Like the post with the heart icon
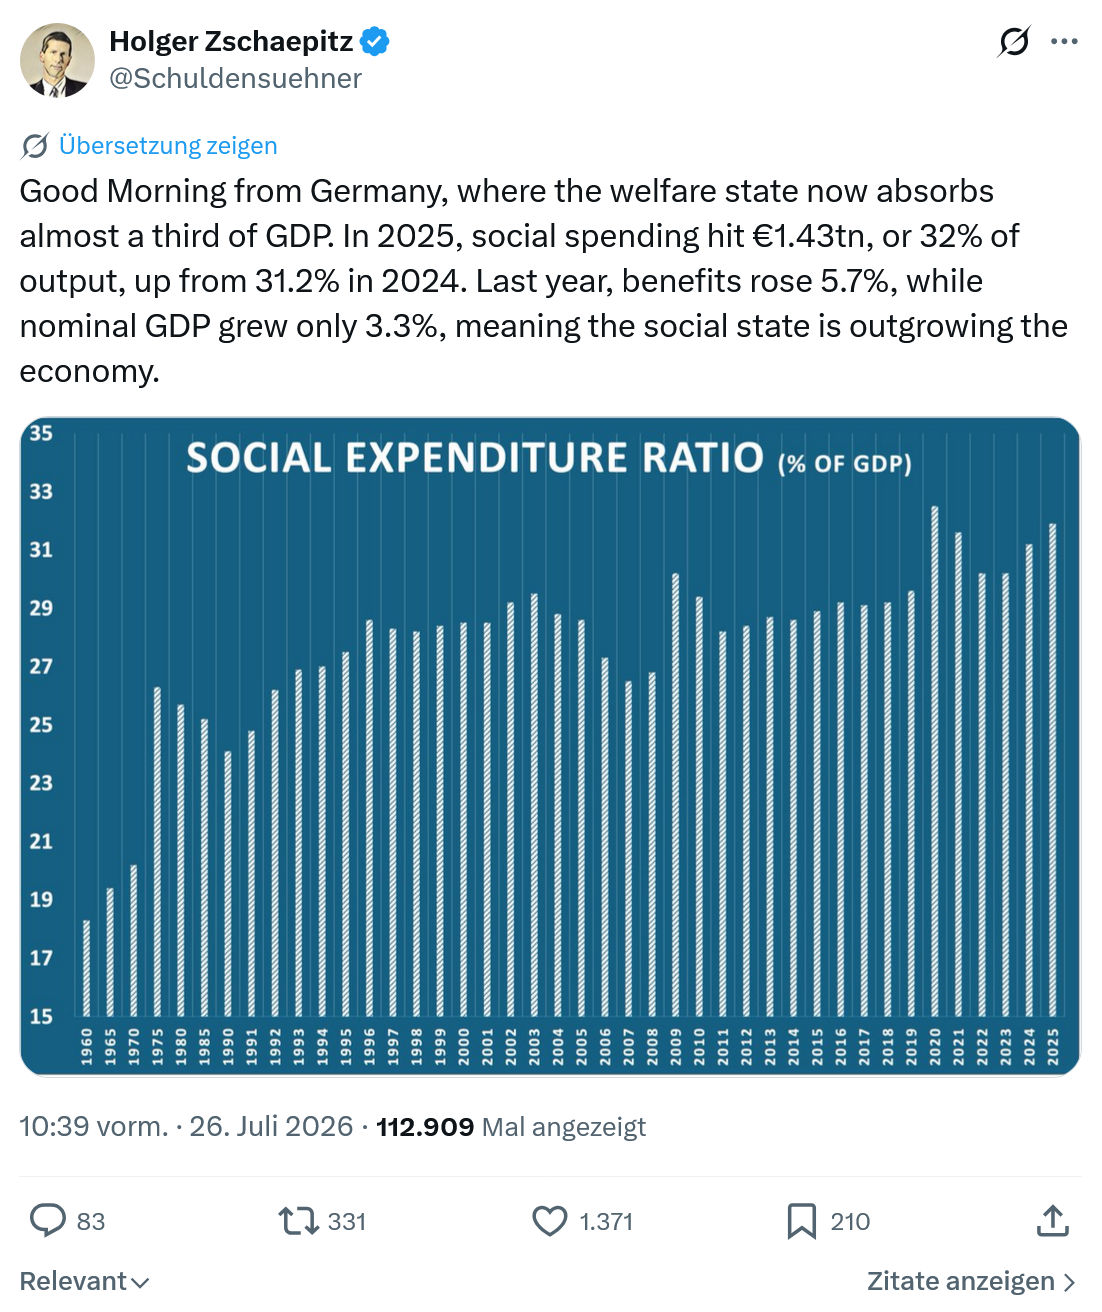The width and height of the screenshot is (1102, 1312). [x=549, y=1221]
